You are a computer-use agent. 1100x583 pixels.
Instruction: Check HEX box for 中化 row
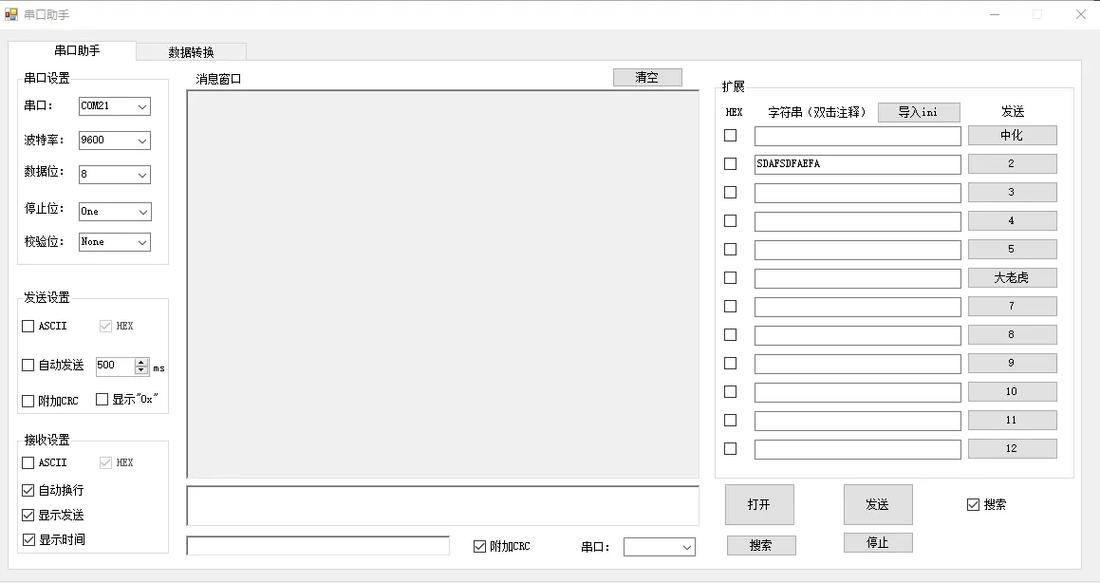tap(730, 135)
